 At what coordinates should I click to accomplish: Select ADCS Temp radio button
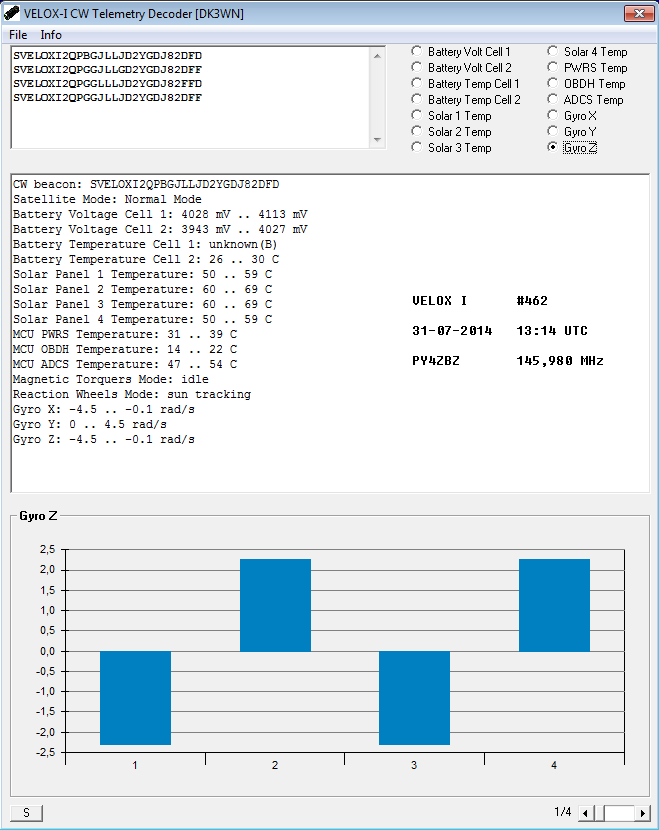tap(553, 100)
